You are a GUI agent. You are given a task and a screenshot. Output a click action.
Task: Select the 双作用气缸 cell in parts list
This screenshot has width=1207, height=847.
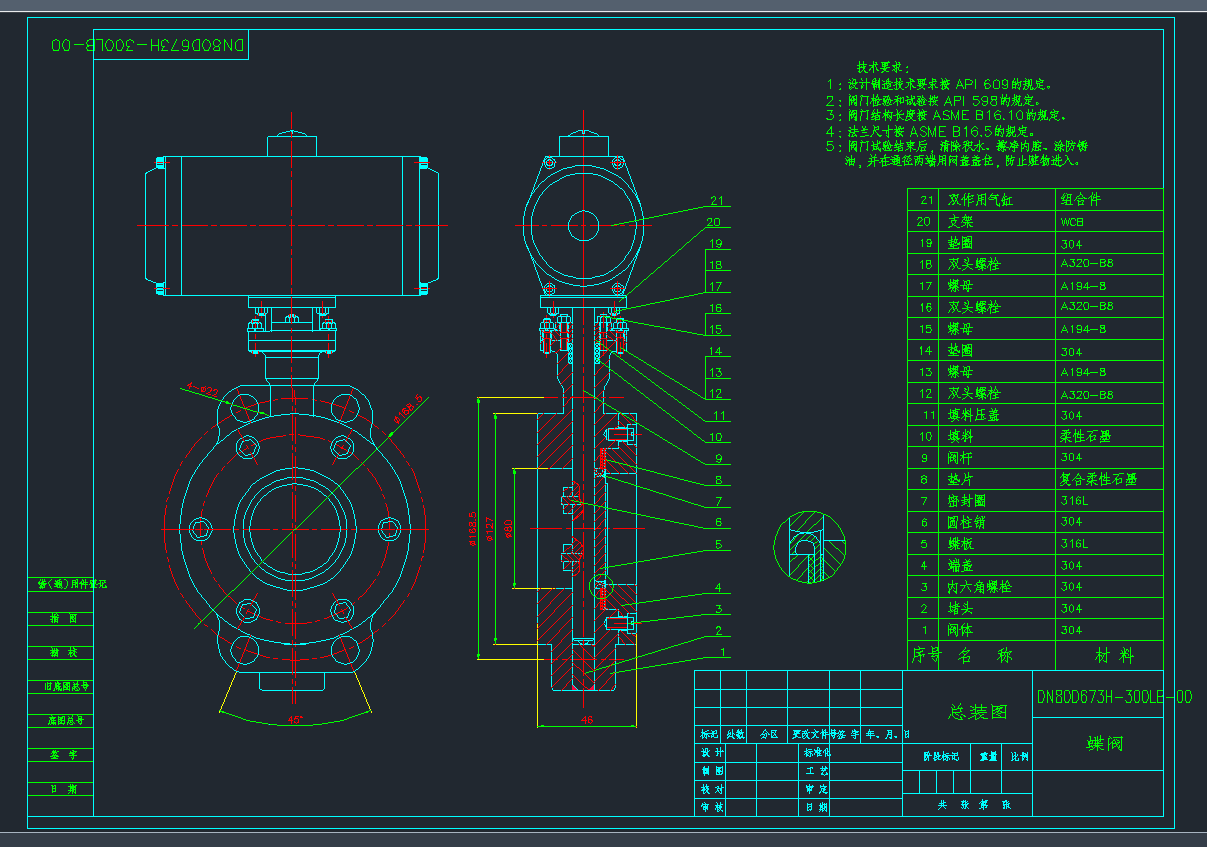[x=980, y=200]
